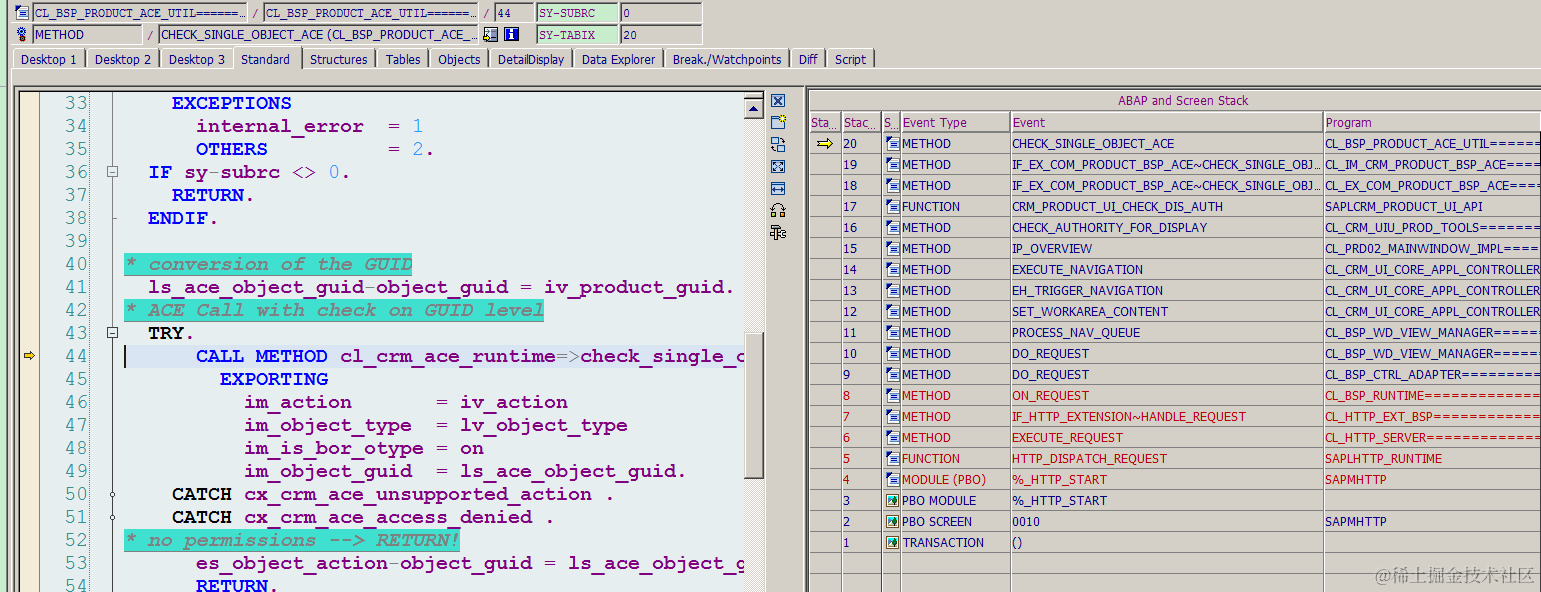Screen dimensions: 1541x592
Task: Click the source code vertical scrollbar thumb
Action: pyautogui.click(x=755, y=405)
